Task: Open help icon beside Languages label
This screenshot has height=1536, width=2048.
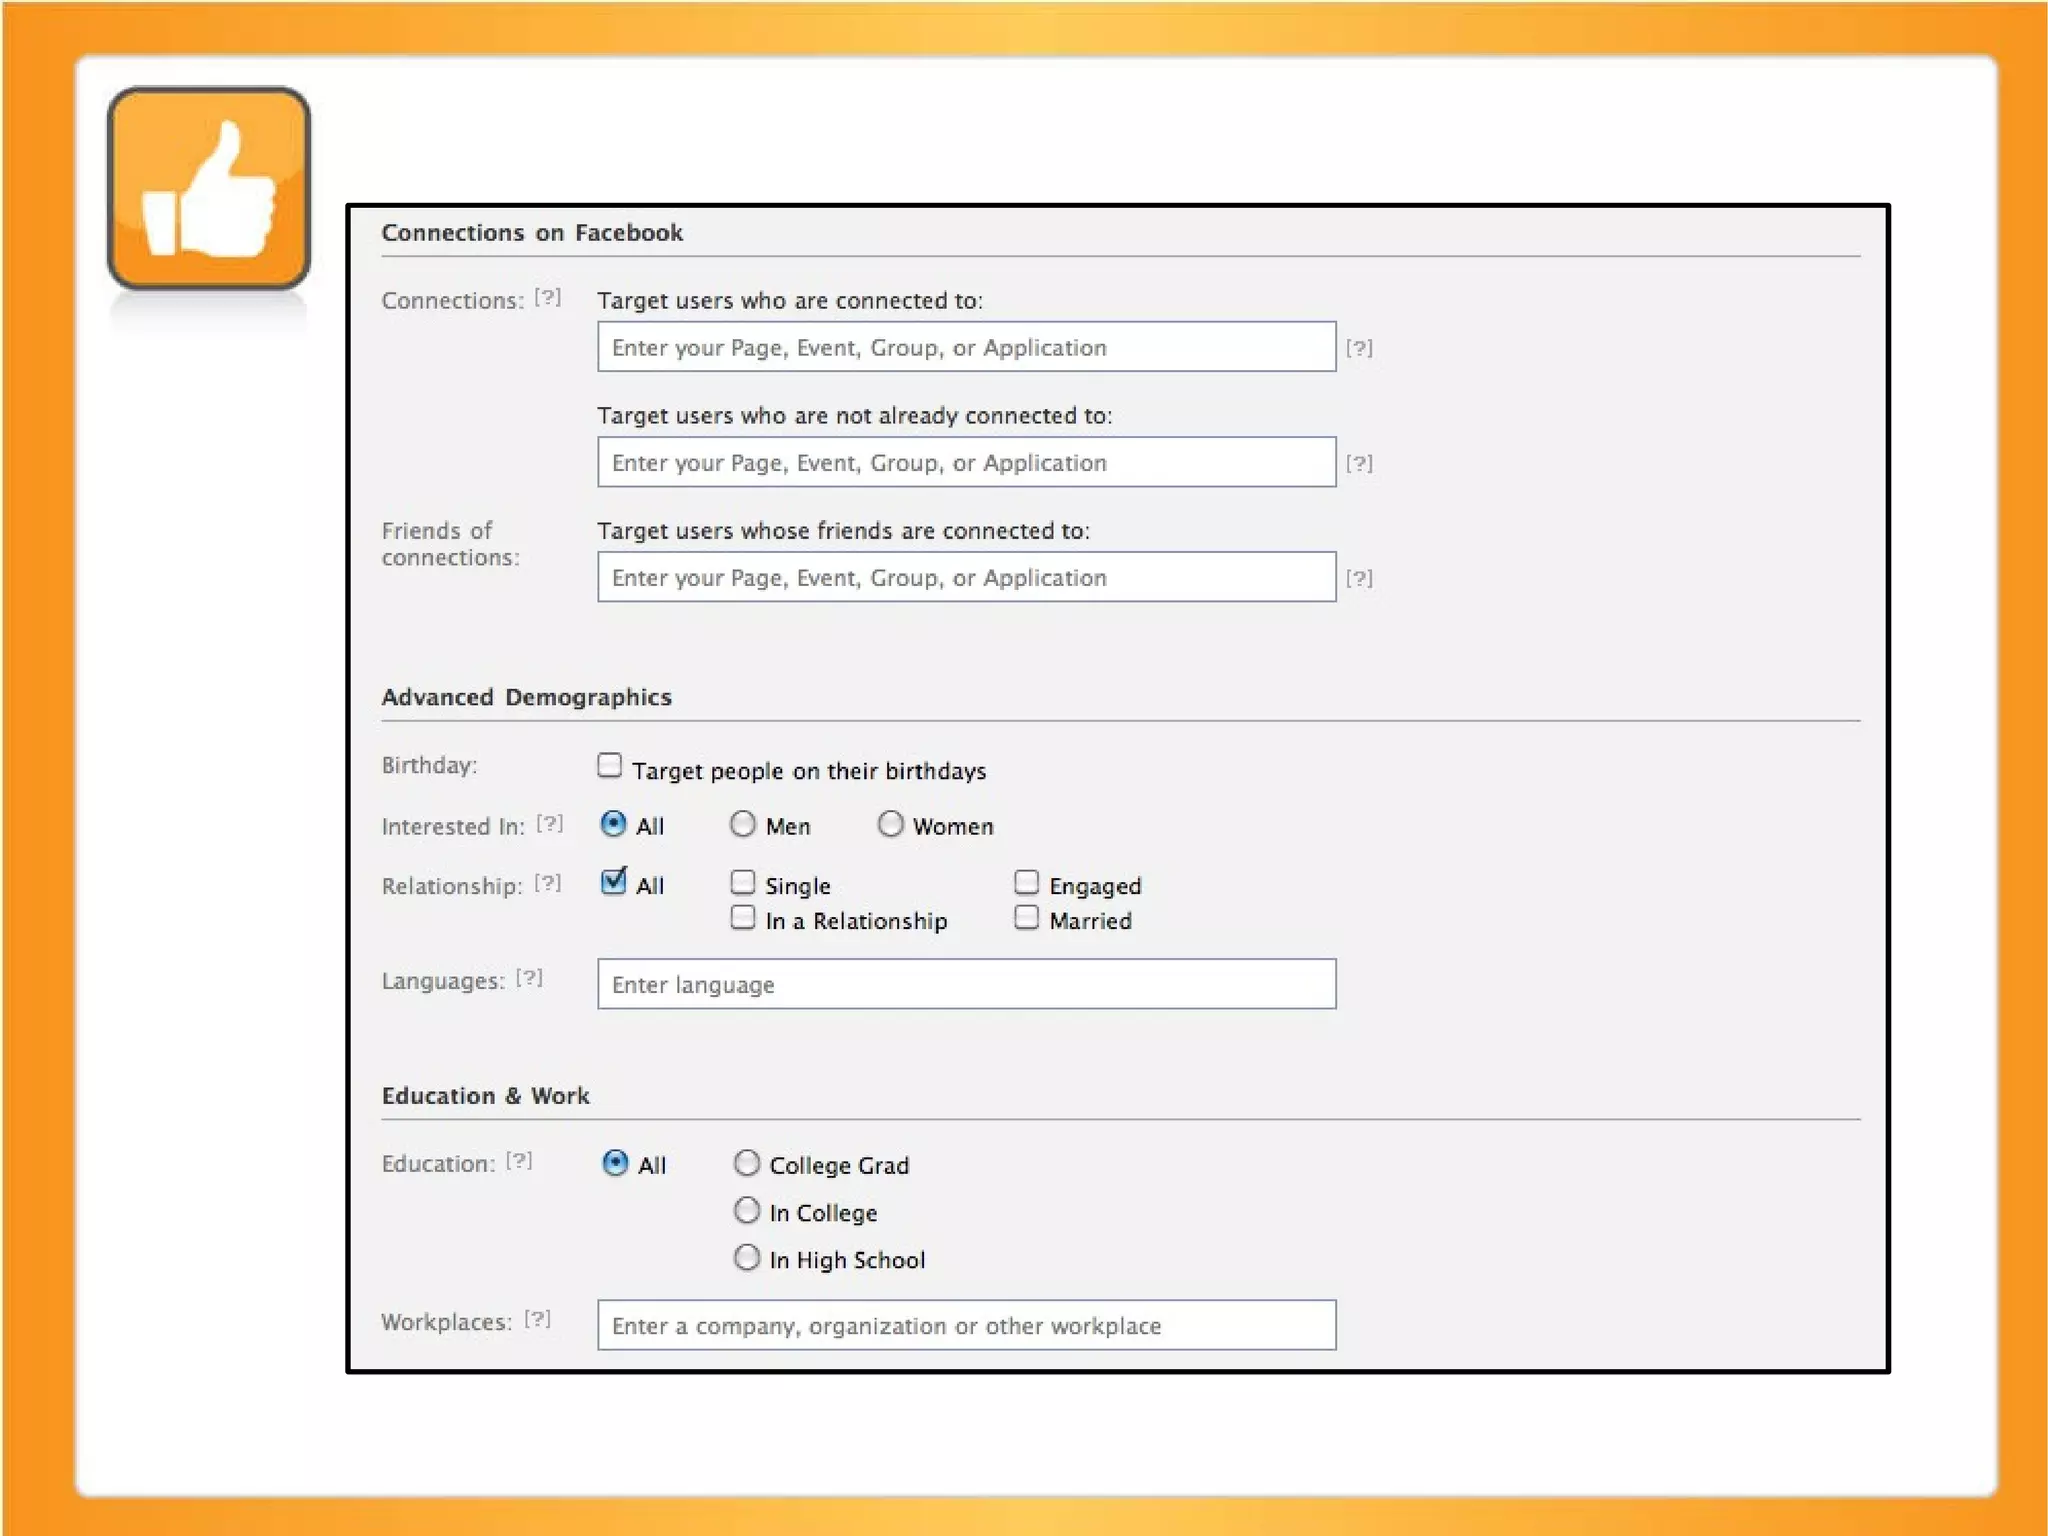Action: tap(529, 978)
